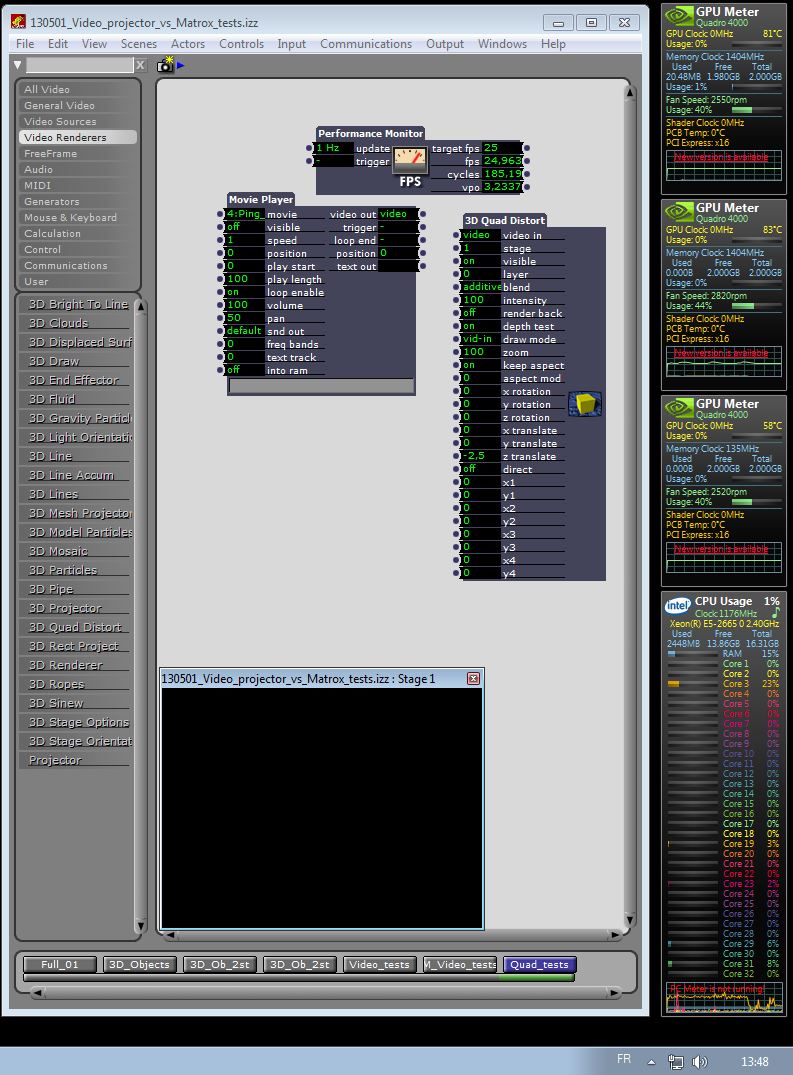Toggle keep aspect on value
793x1075 pixels.
tap(480, 365)
